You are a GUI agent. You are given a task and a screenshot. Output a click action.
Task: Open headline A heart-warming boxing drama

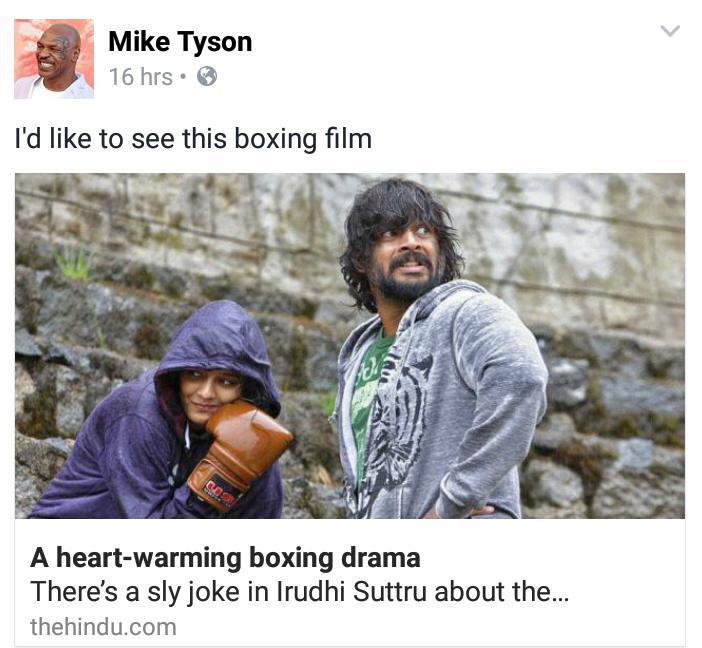click(225, 558)
